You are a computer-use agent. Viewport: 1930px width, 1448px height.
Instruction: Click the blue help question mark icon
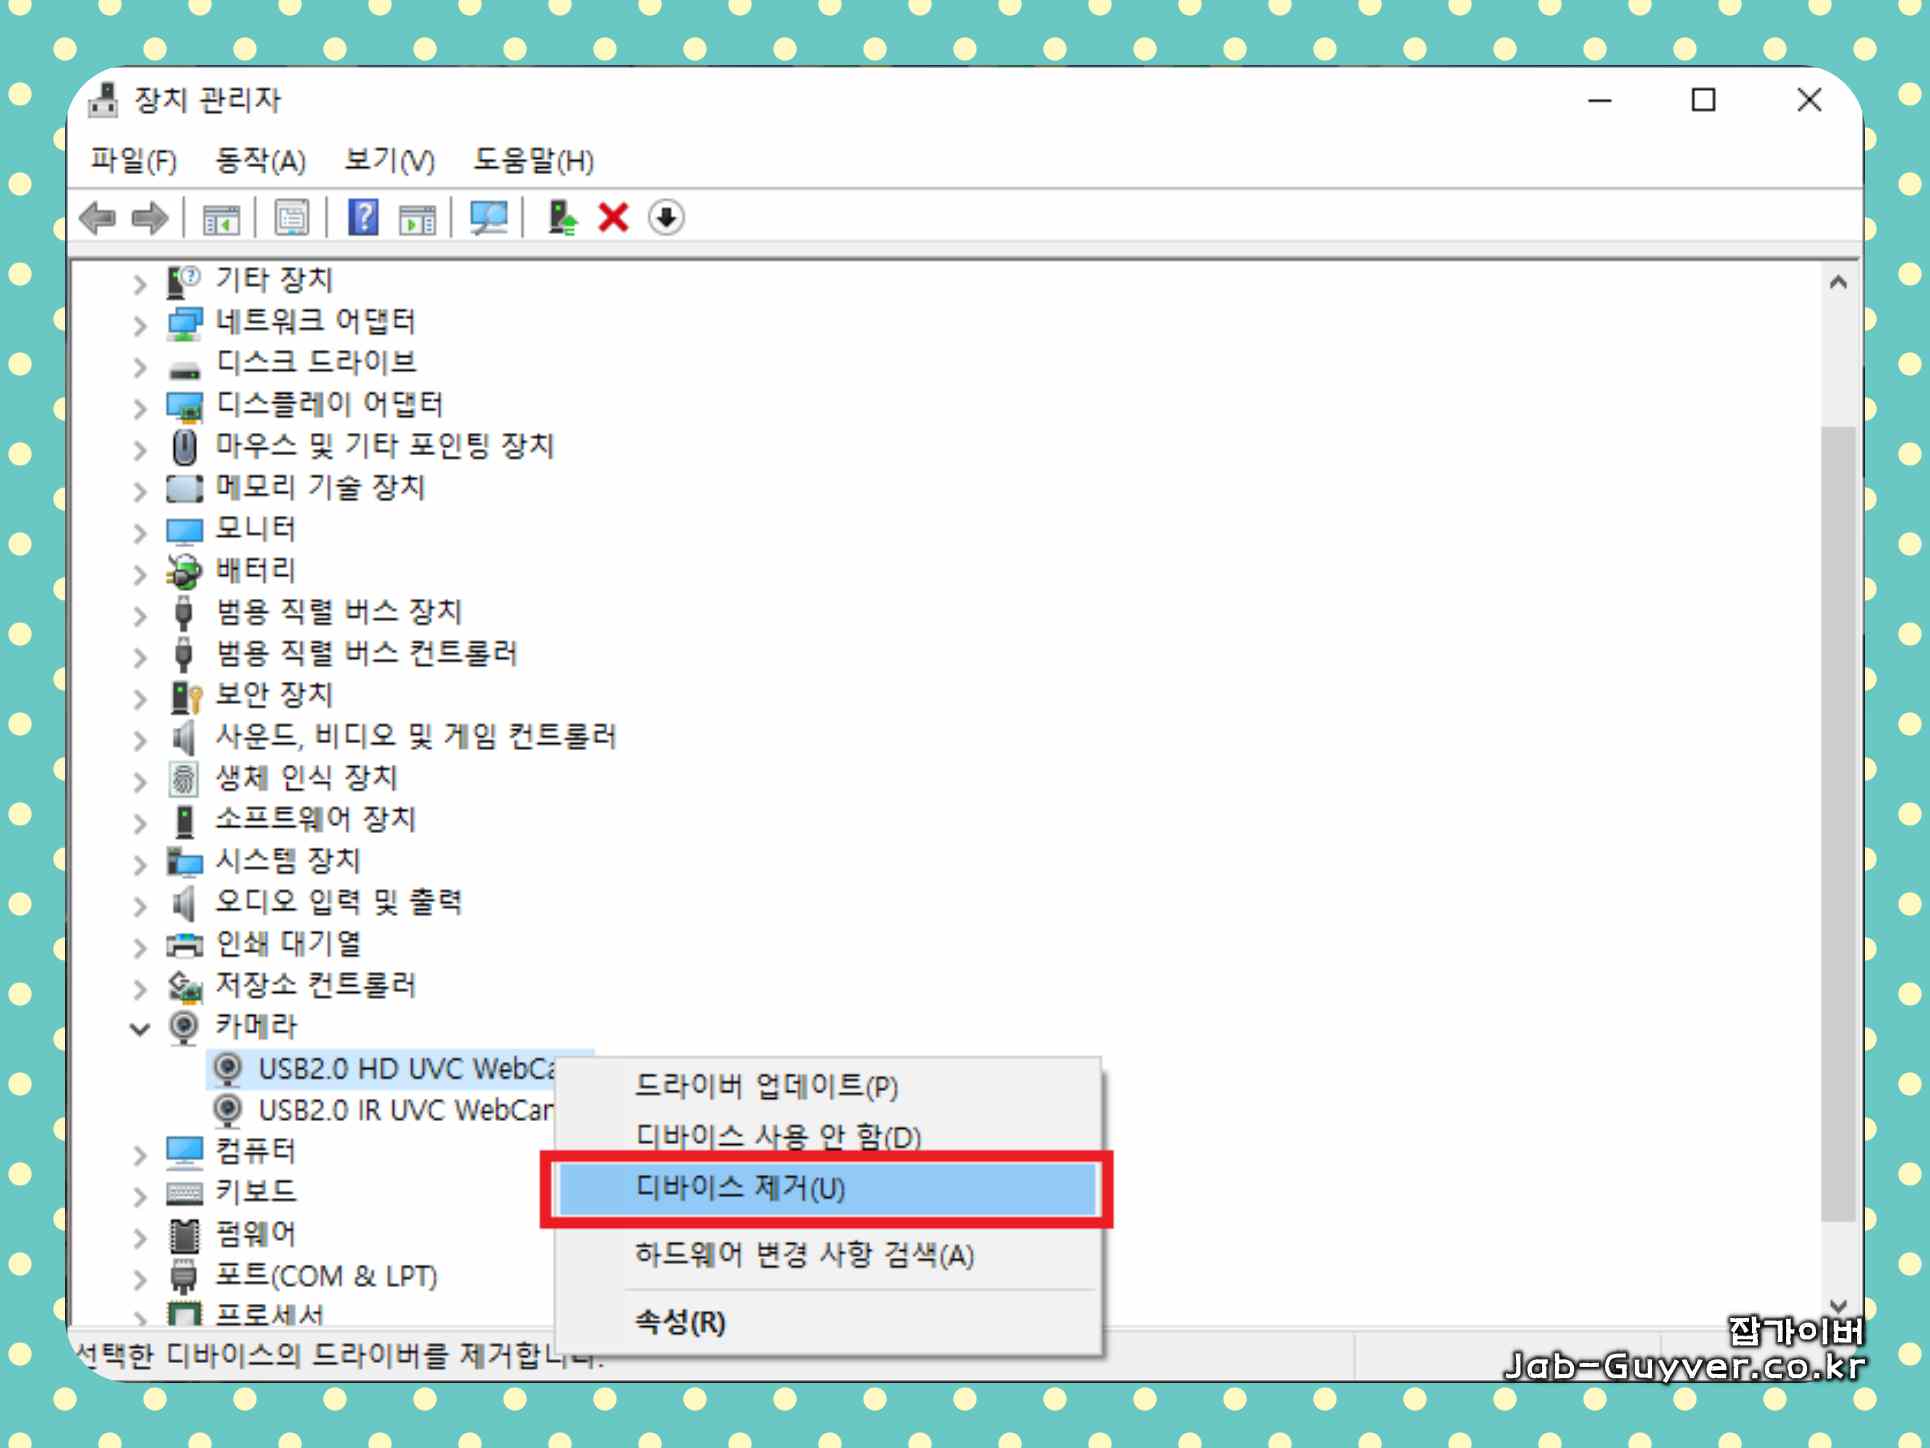[363, 217]
